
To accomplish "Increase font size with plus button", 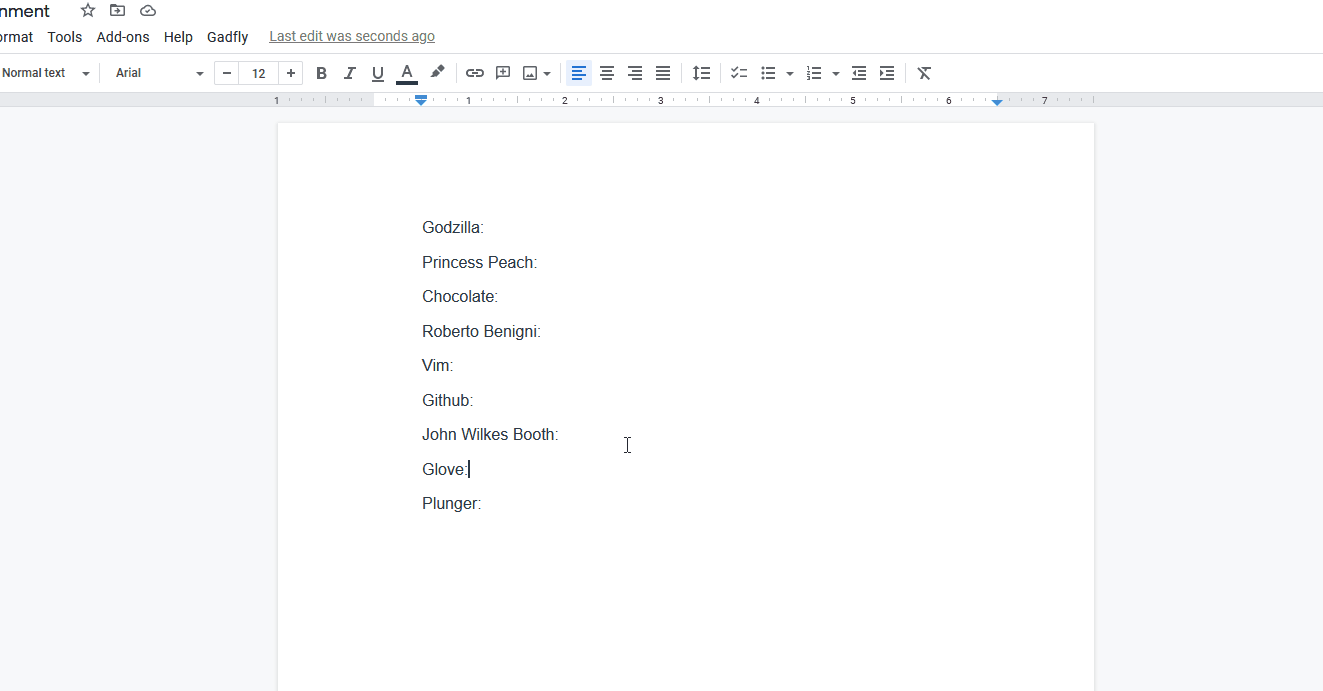I will (x=291, y=73).
